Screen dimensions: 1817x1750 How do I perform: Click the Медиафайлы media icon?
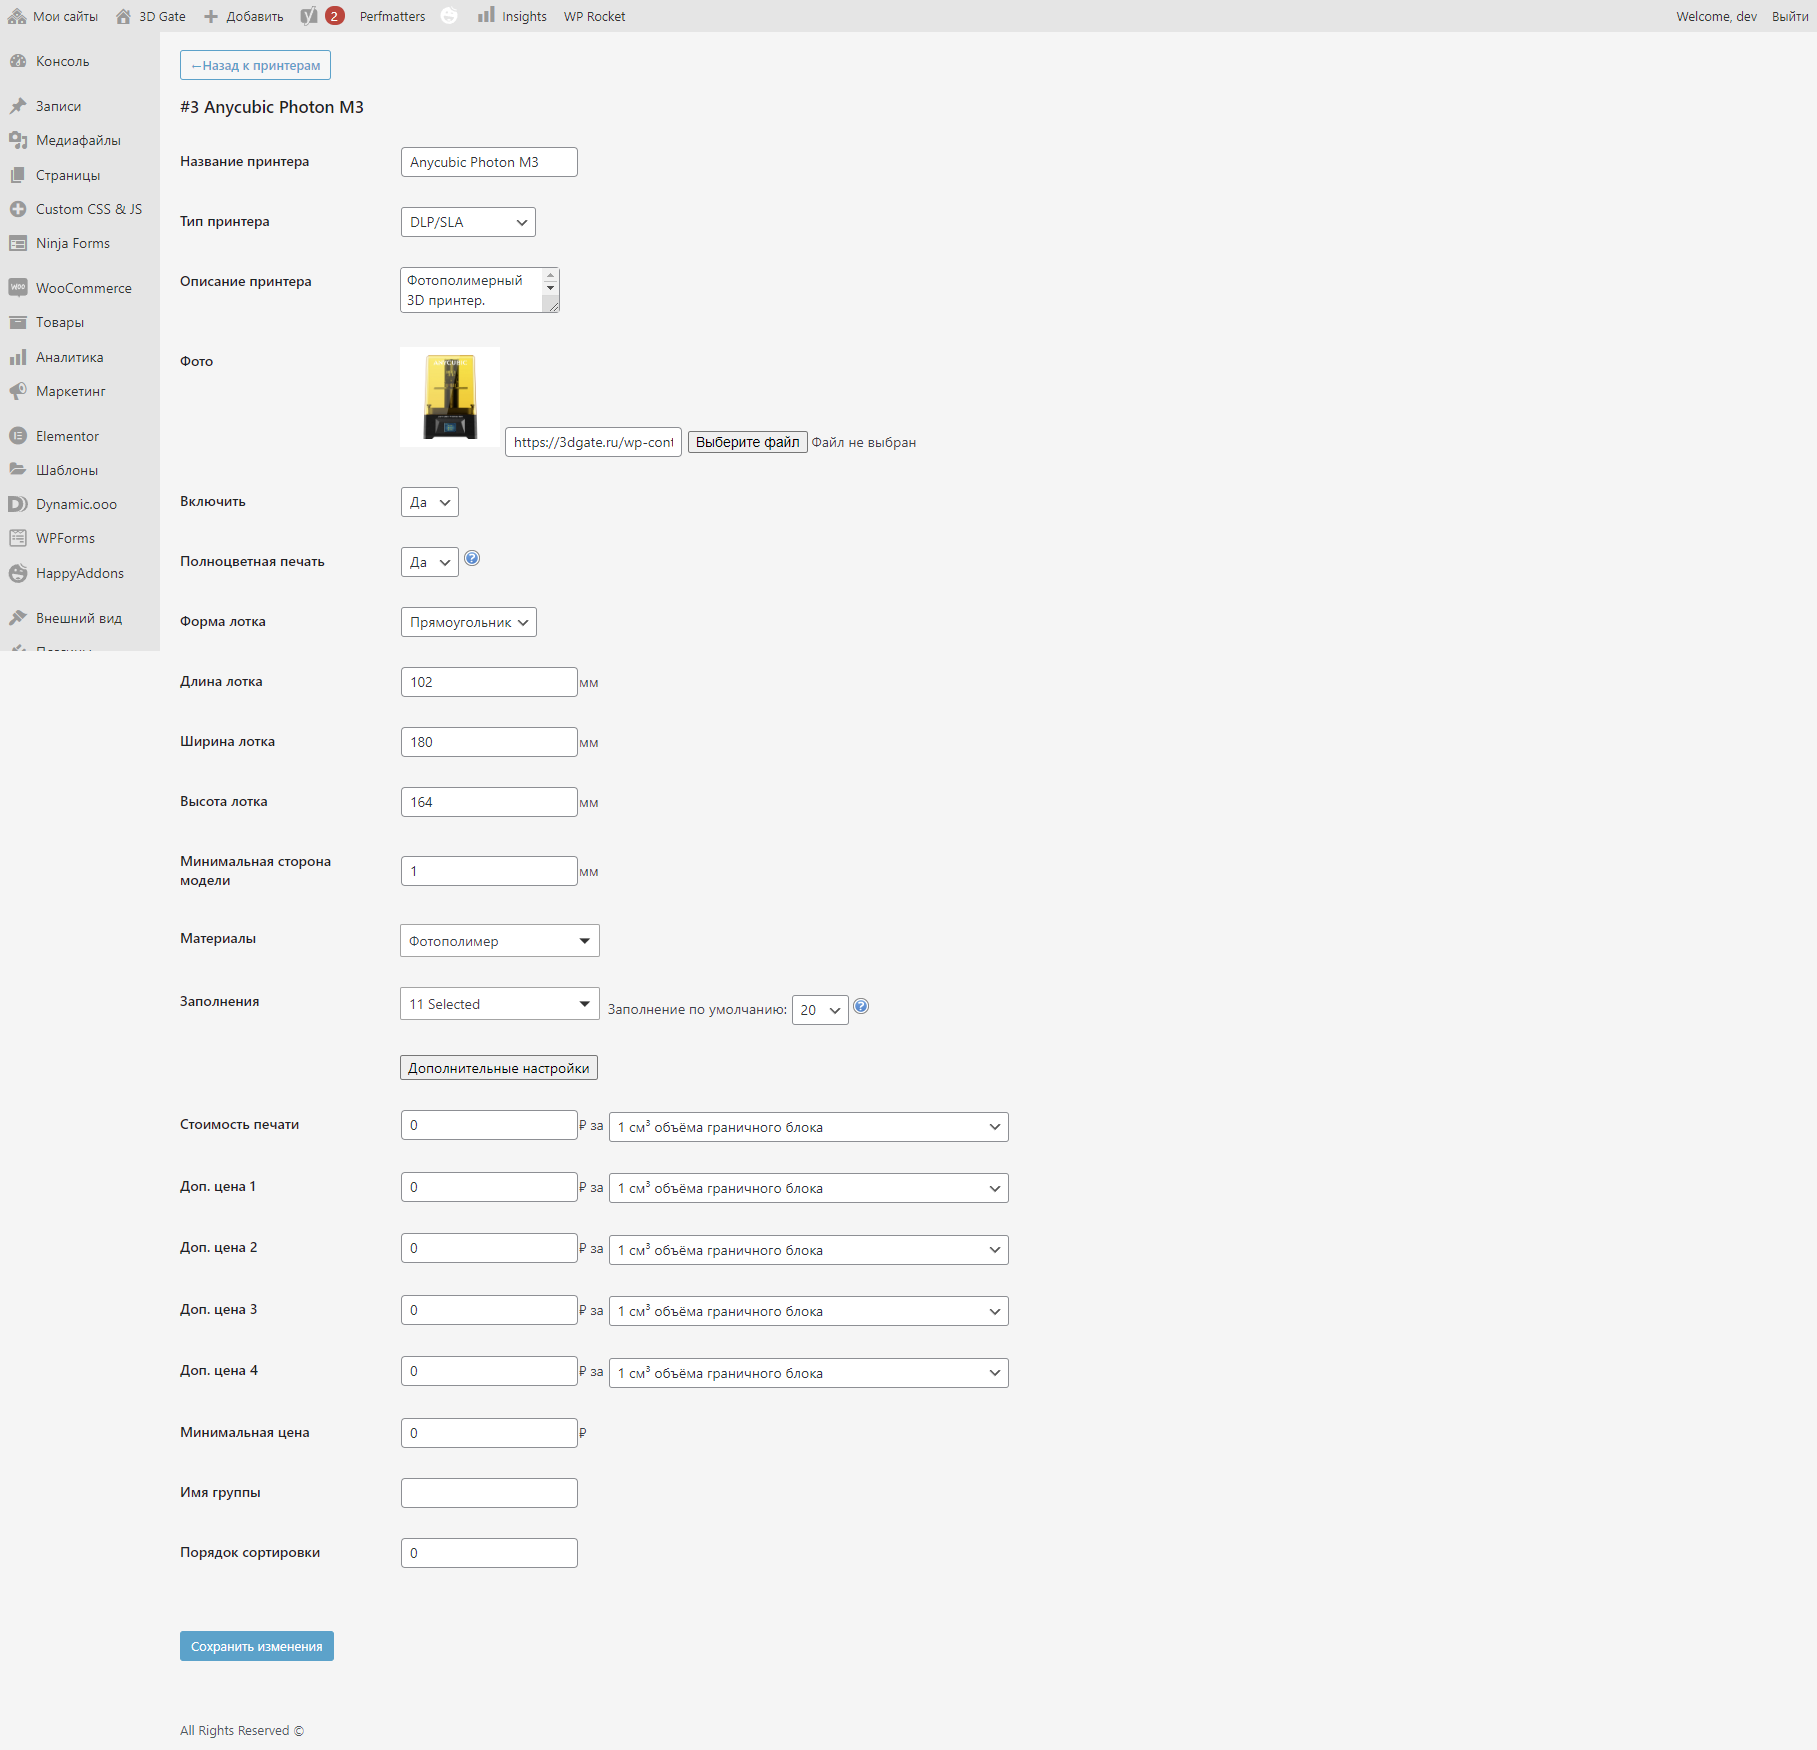(18, 140)
